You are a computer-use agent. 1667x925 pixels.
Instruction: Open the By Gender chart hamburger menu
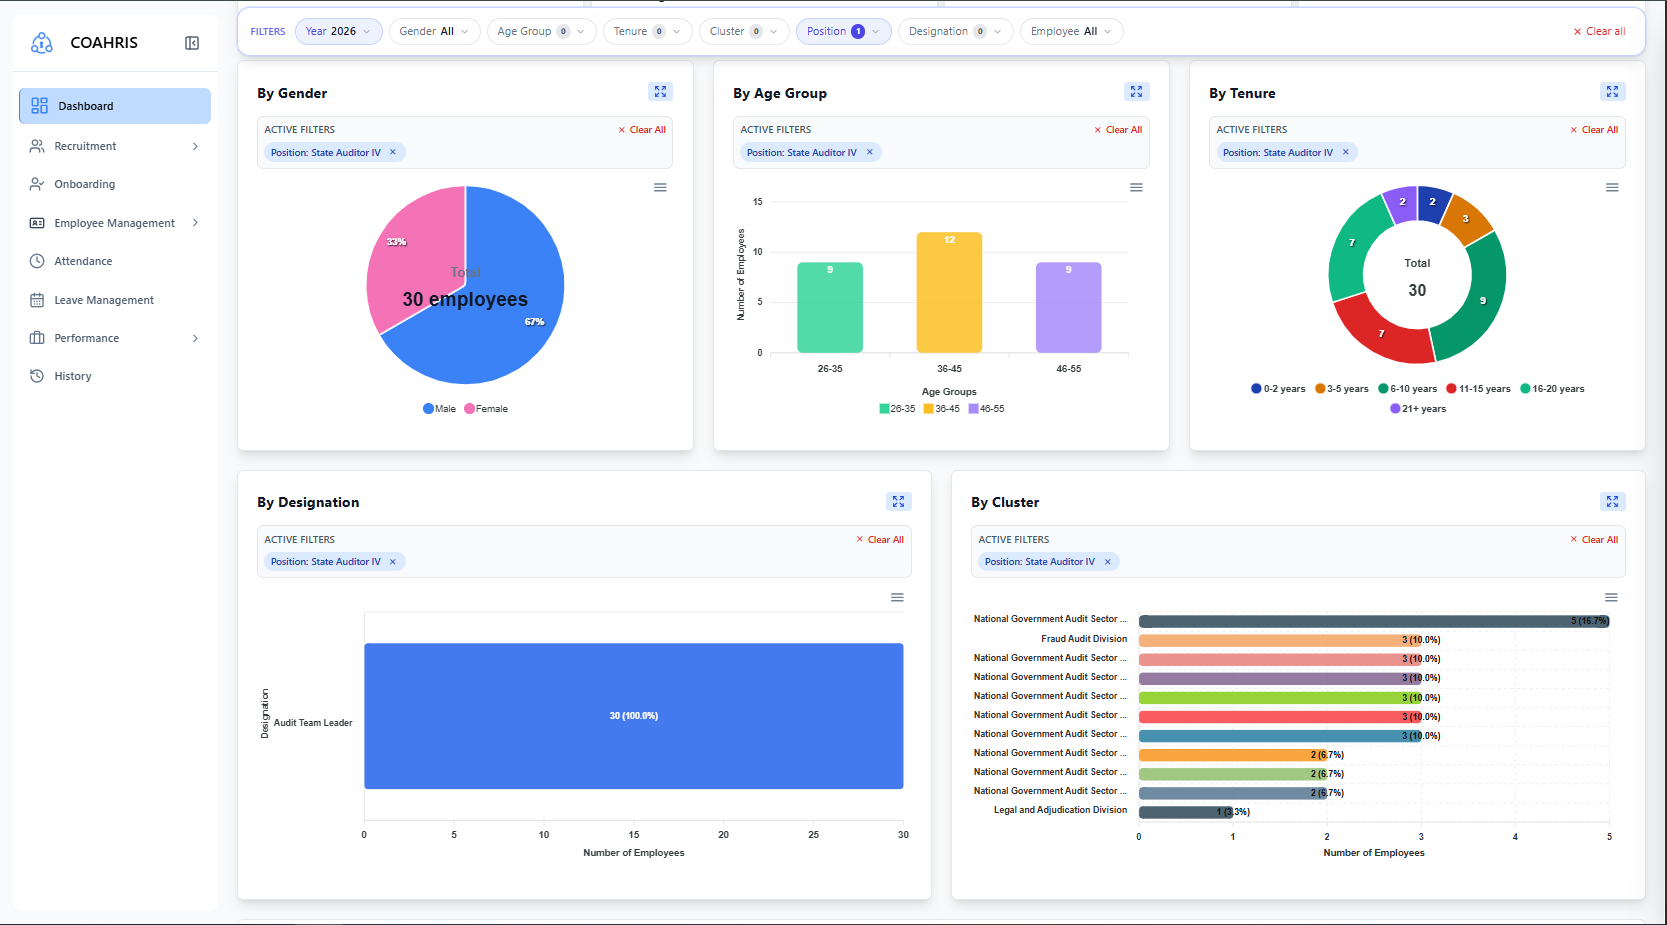click(660, 188)
